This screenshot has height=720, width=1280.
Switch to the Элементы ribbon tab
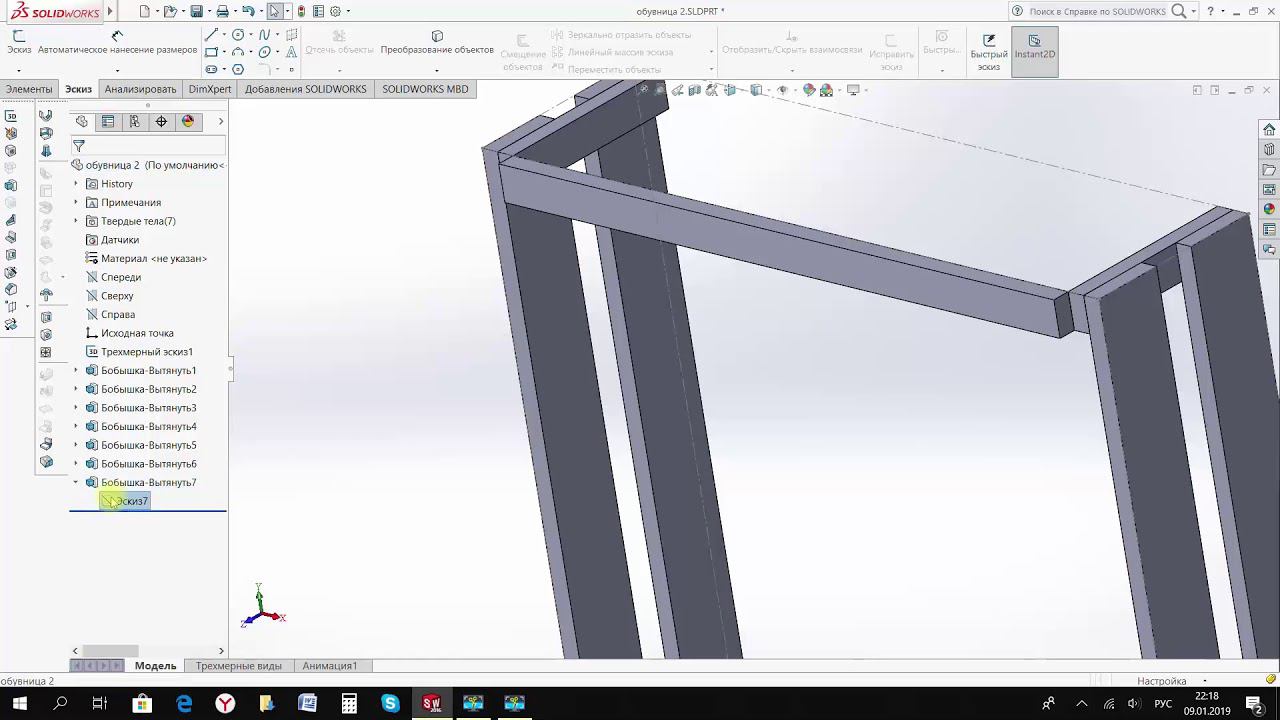tap(29, 89)
